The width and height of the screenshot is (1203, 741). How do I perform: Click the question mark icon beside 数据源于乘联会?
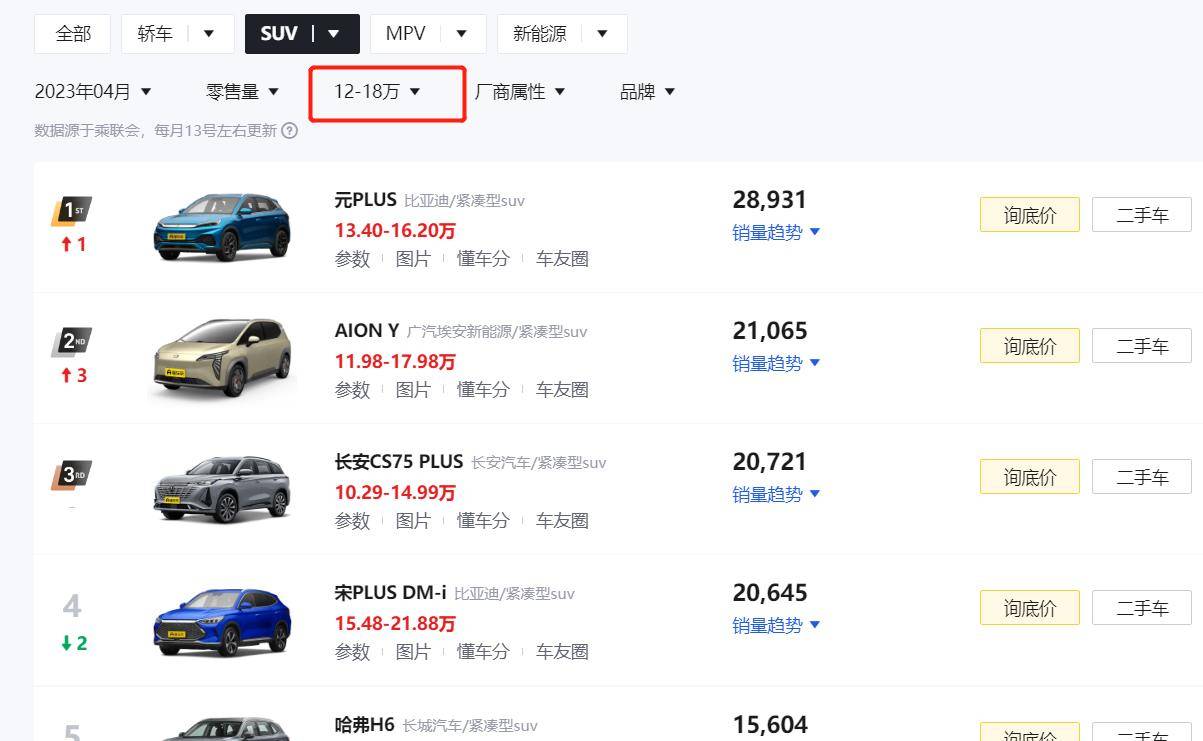(x=289, y=130)
